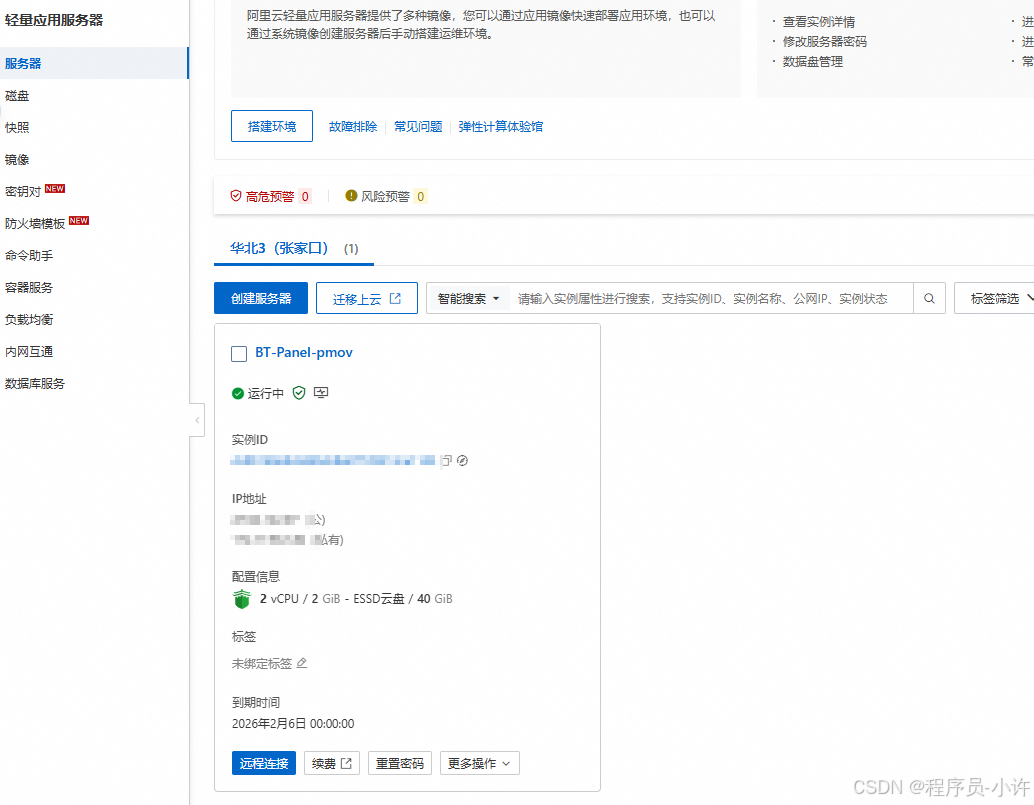Click the 创建服务器 button

tap(261, 298)
